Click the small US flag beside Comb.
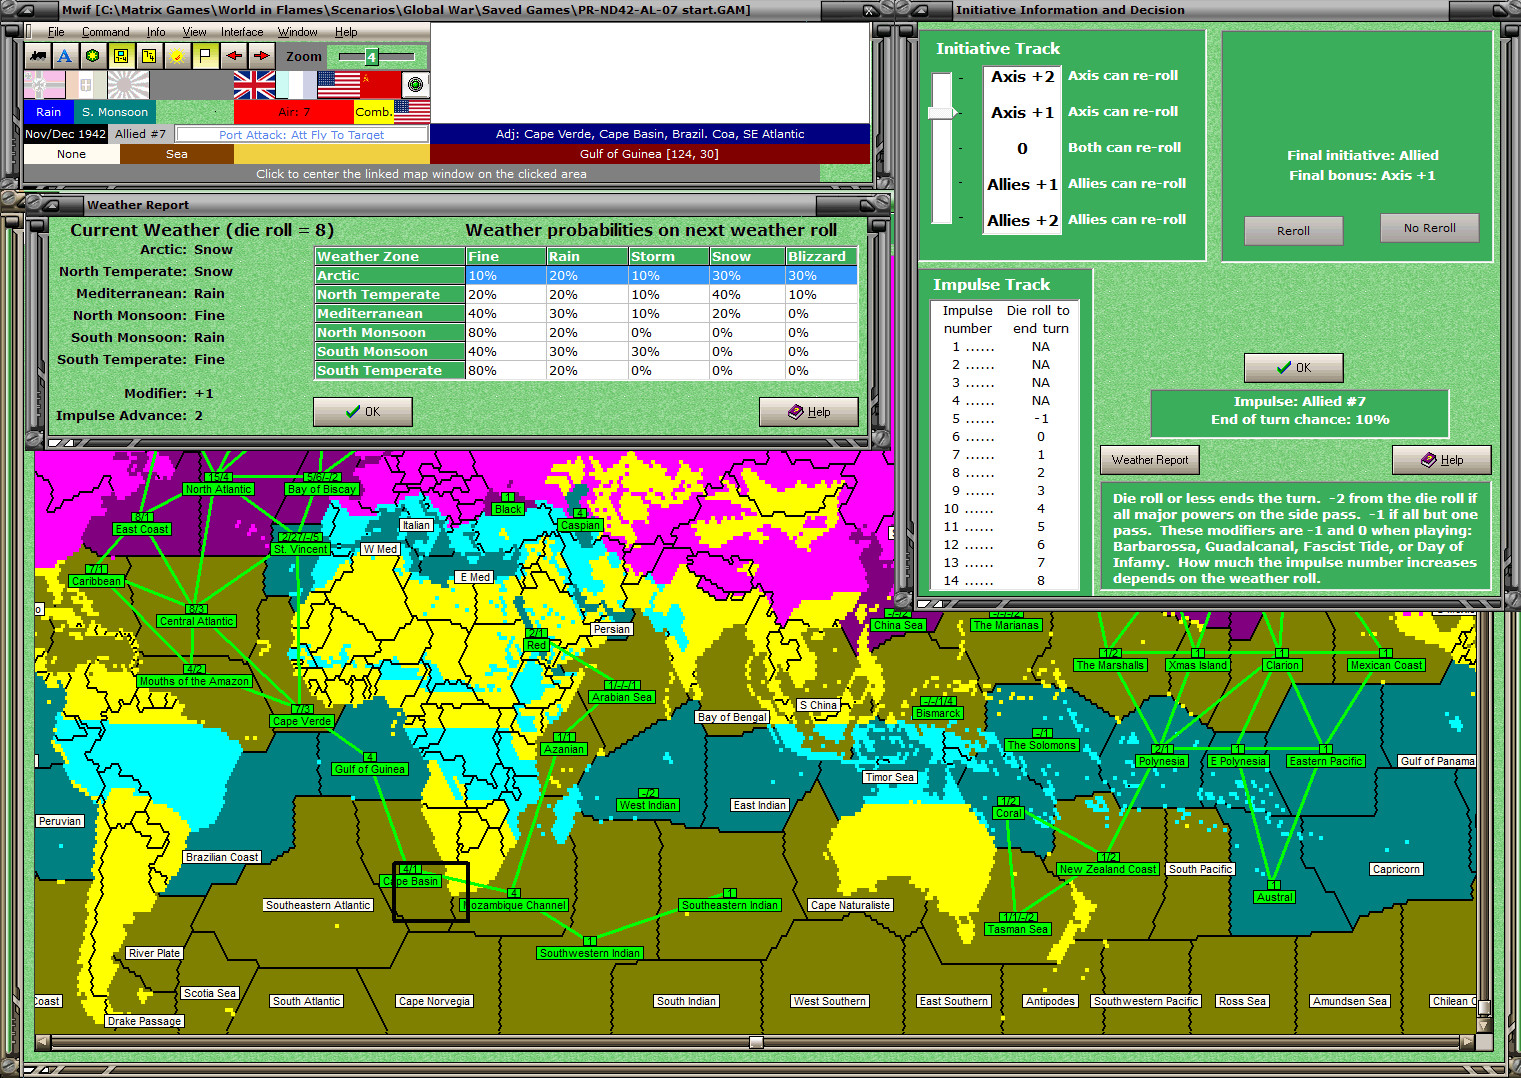Screen dimensions: 1521x1078 [x=412, y=111]
